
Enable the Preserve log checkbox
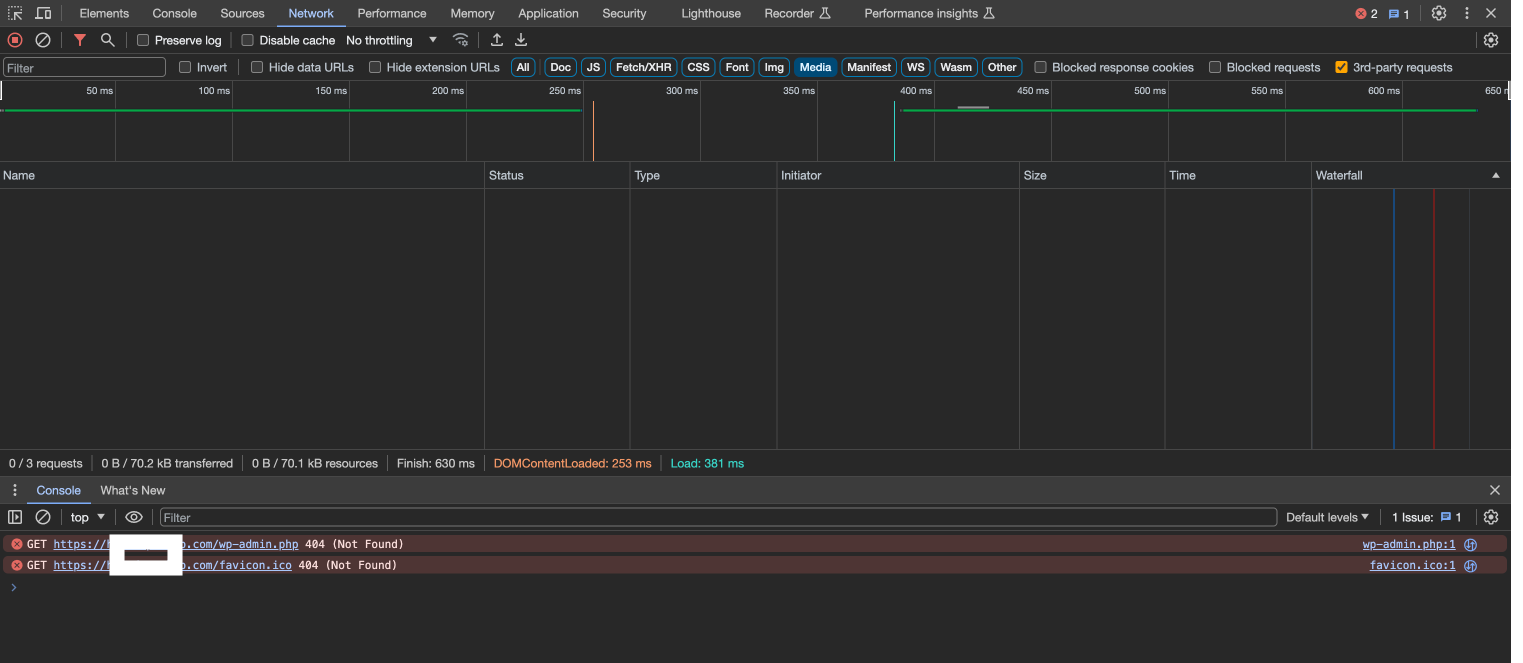click(143, 40)
